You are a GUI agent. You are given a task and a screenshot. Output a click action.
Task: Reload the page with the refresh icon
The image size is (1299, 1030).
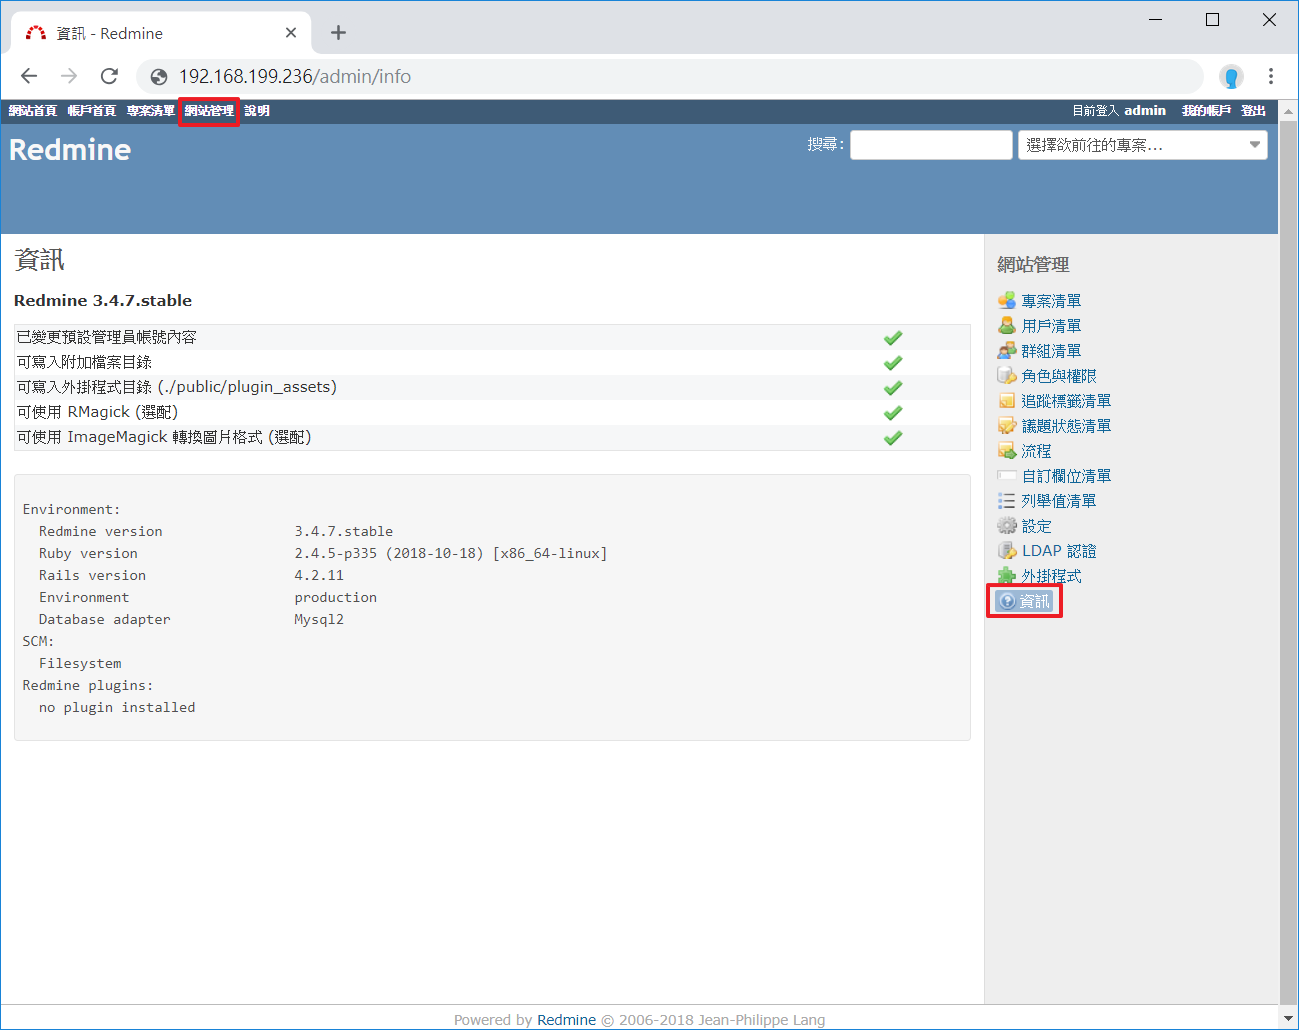coord(109,76)
